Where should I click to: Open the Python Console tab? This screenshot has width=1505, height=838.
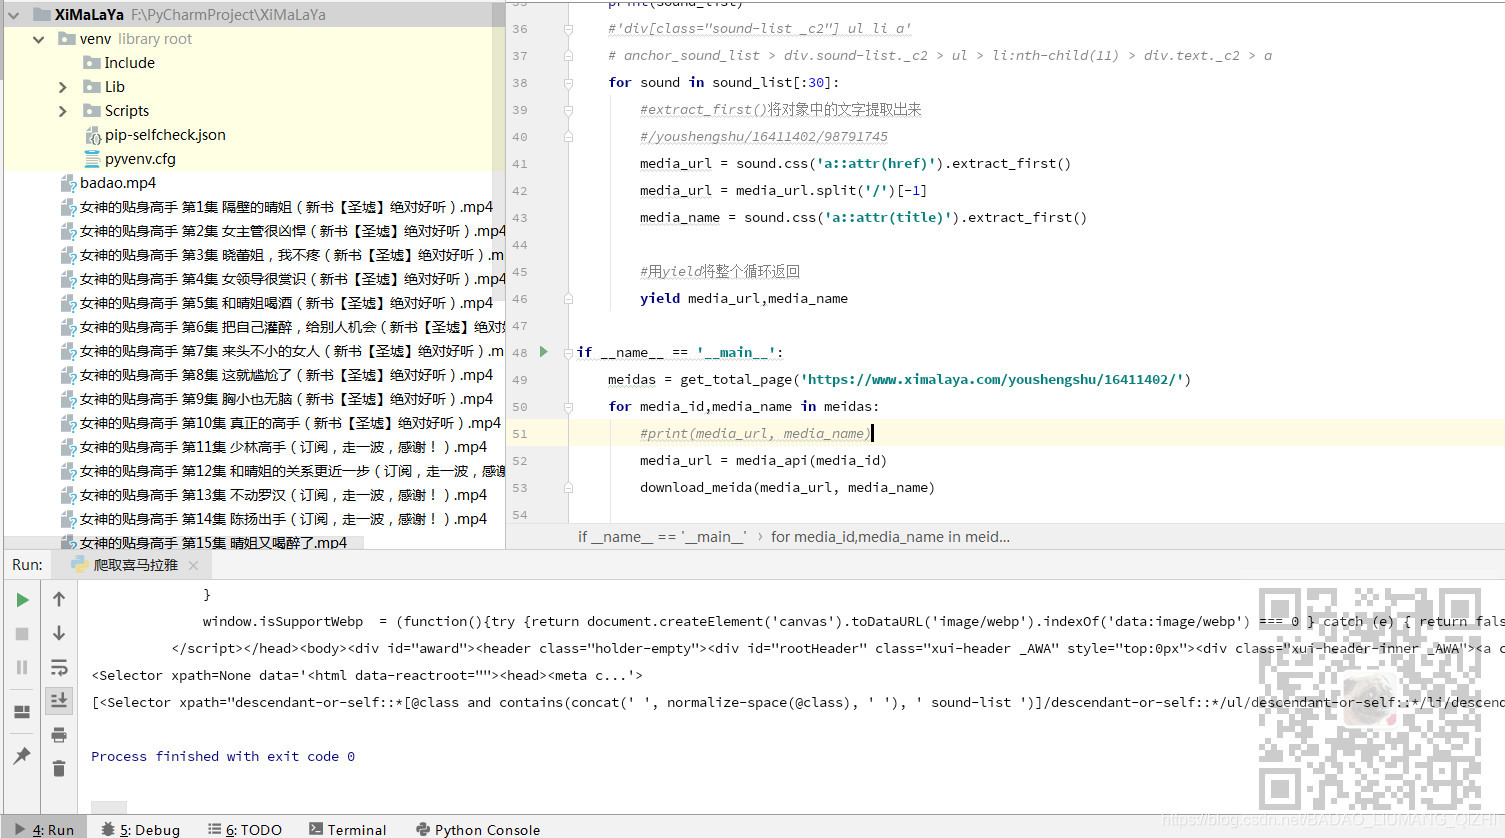point(478,829)
